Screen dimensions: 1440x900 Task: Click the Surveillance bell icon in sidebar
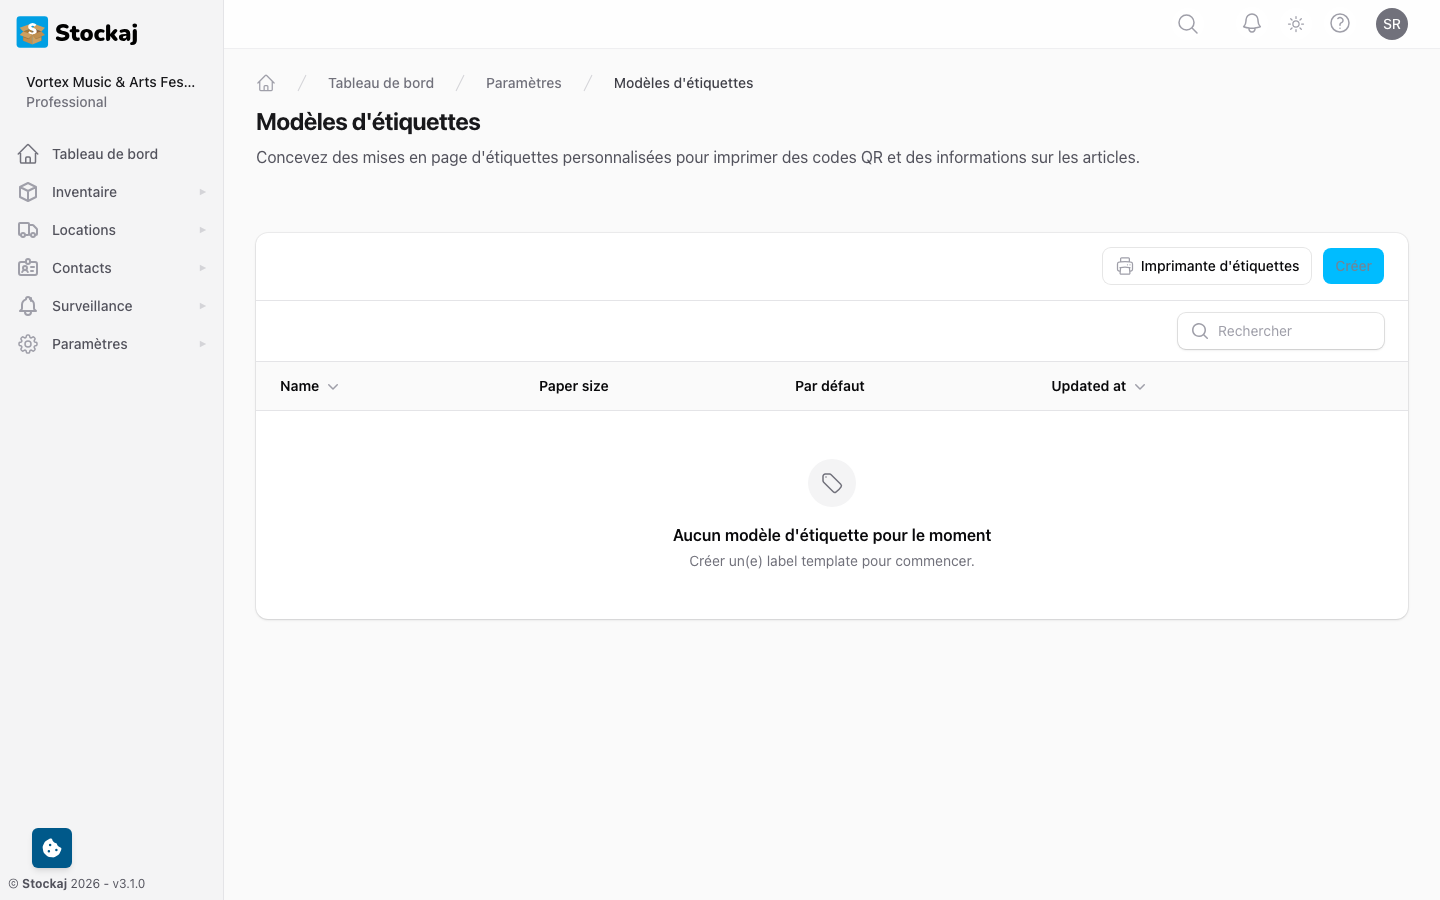click(x=29, y=305)
